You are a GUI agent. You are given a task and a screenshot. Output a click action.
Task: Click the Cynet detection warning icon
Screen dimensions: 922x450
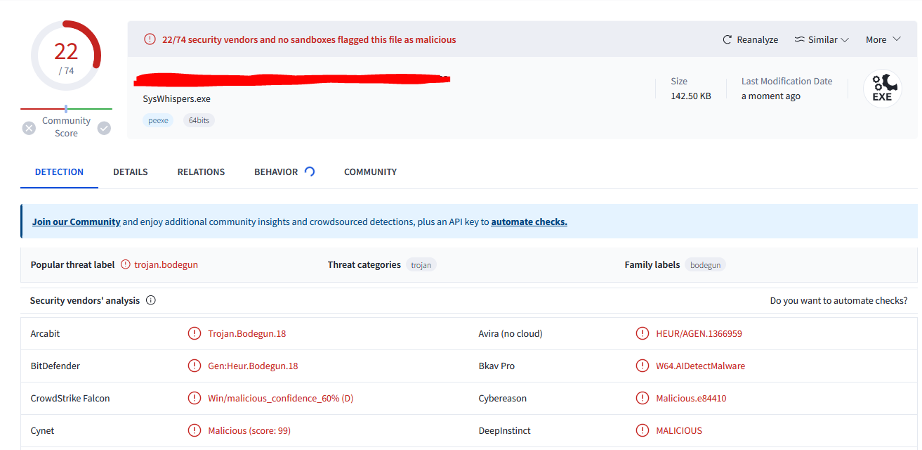pyautogui.click(x=194, y=431)
